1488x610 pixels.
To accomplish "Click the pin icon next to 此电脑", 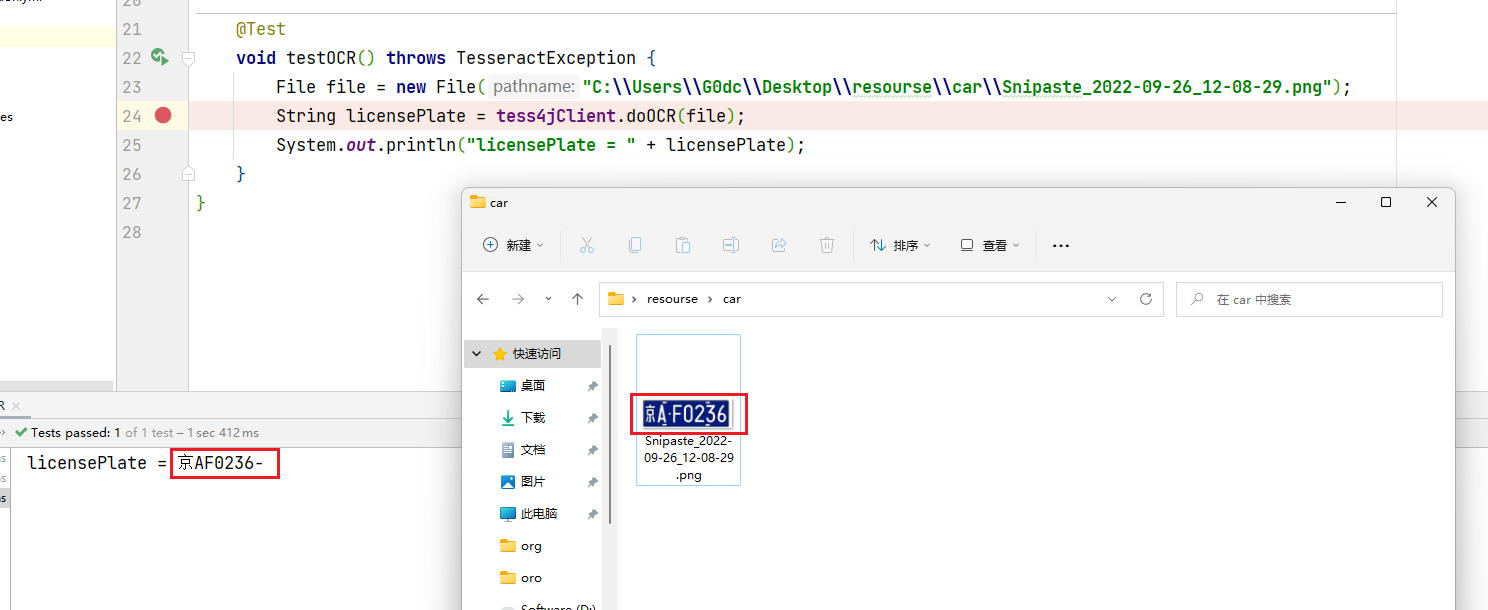I will (592, 514).
